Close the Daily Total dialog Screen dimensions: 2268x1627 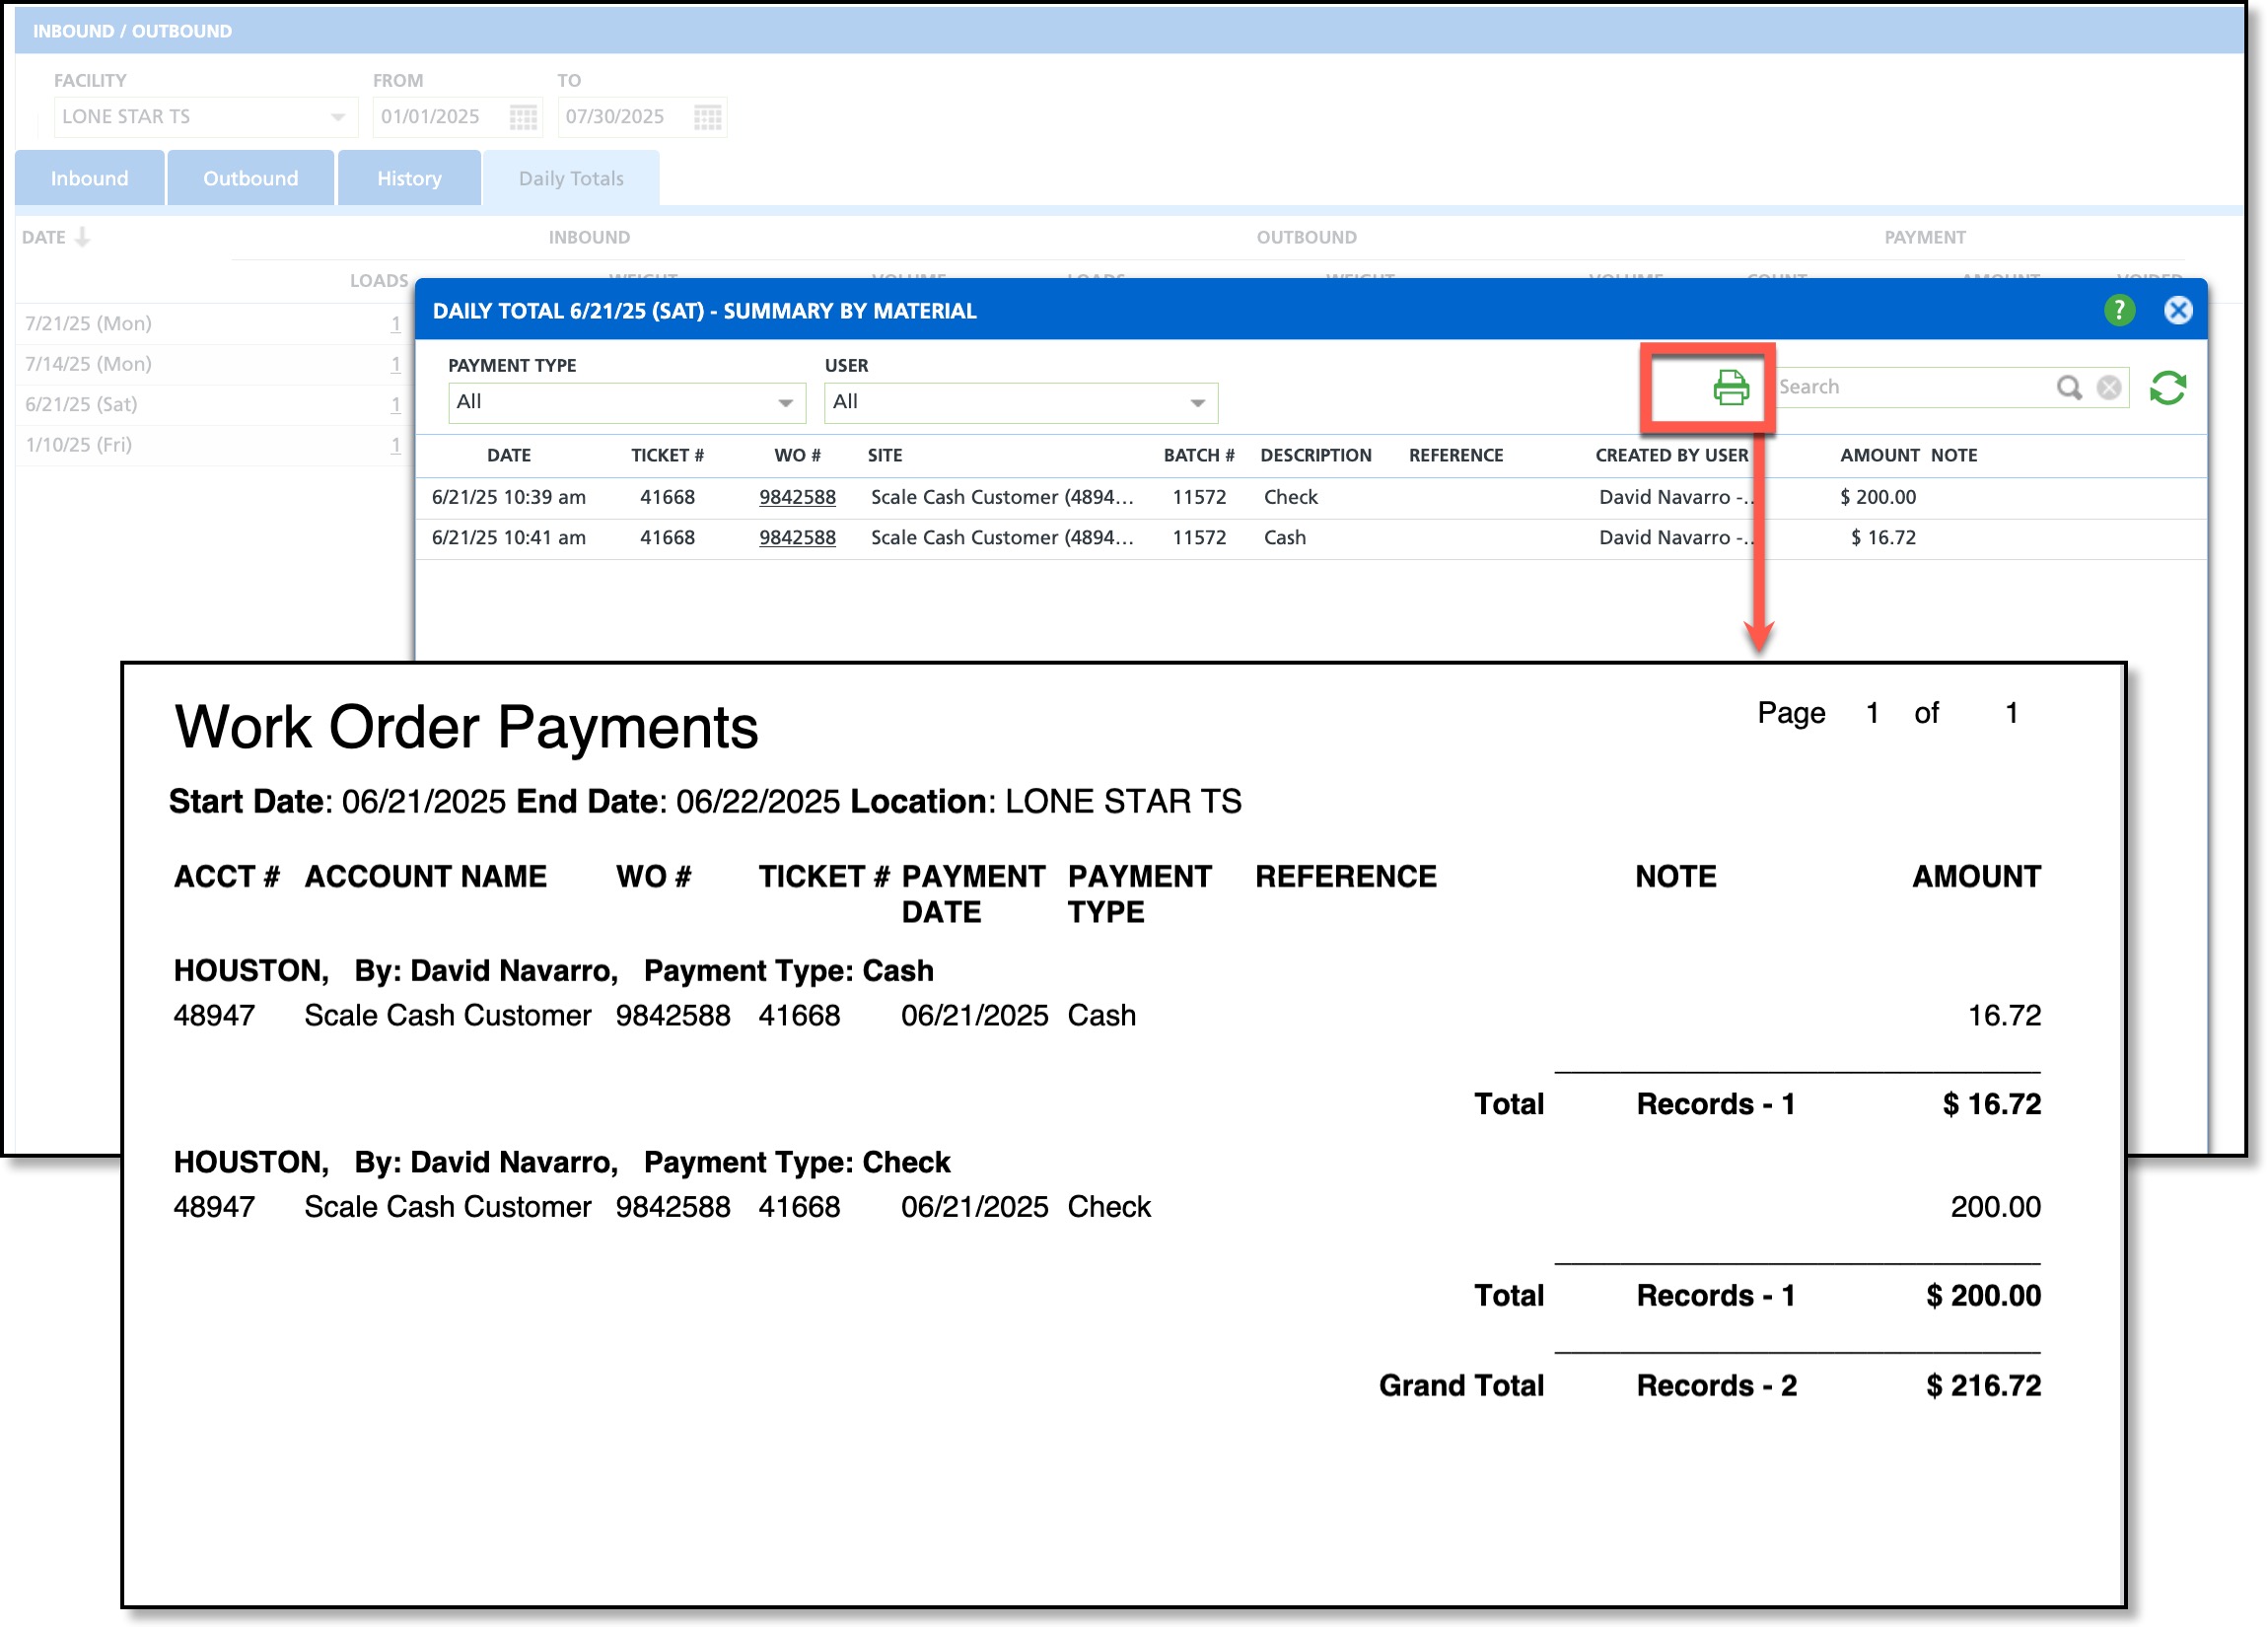2177,310
